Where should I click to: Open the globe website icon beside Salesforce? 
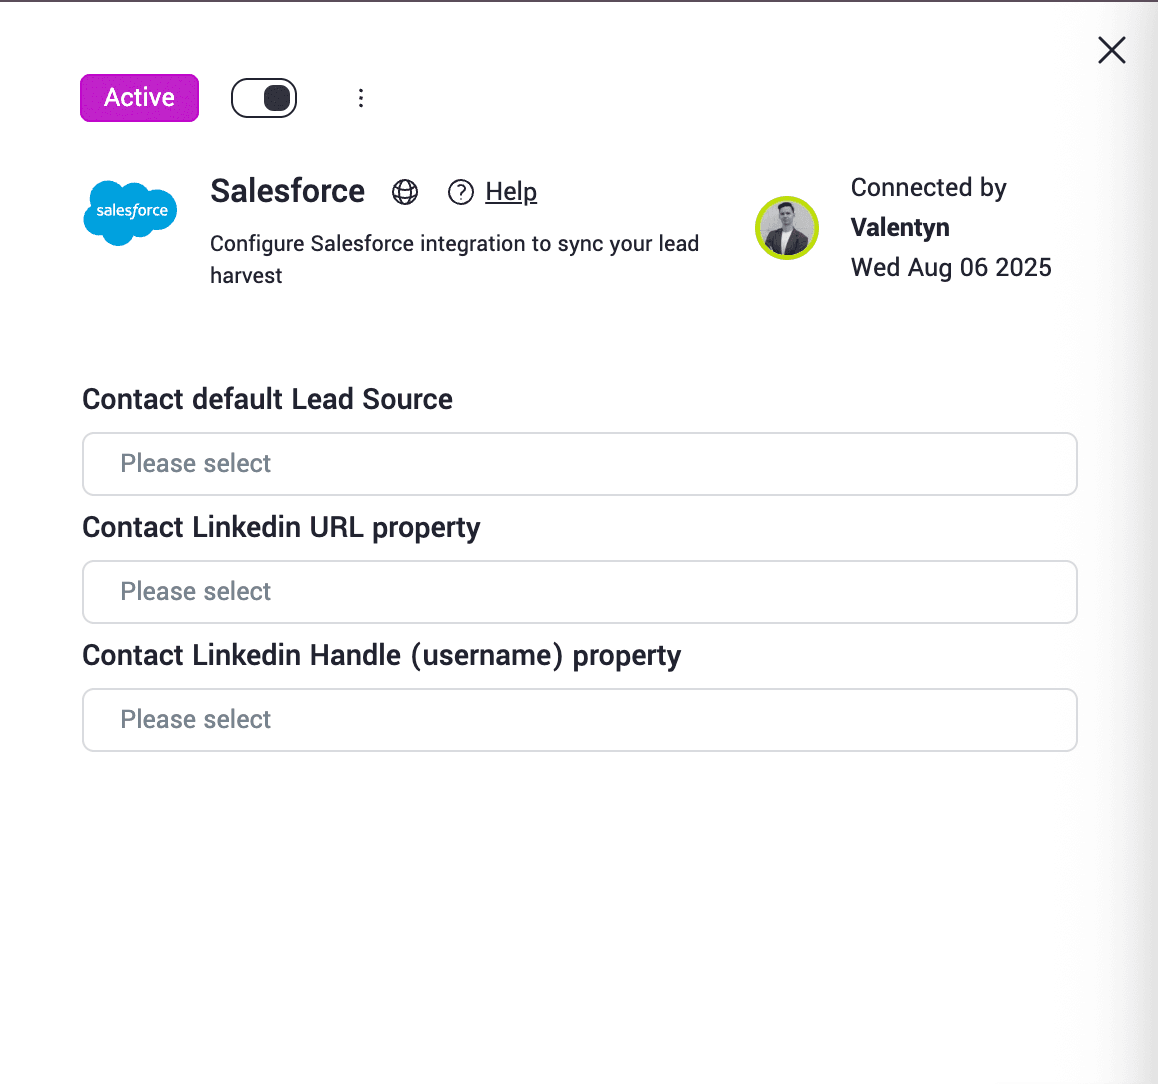[x=405, y=192]
